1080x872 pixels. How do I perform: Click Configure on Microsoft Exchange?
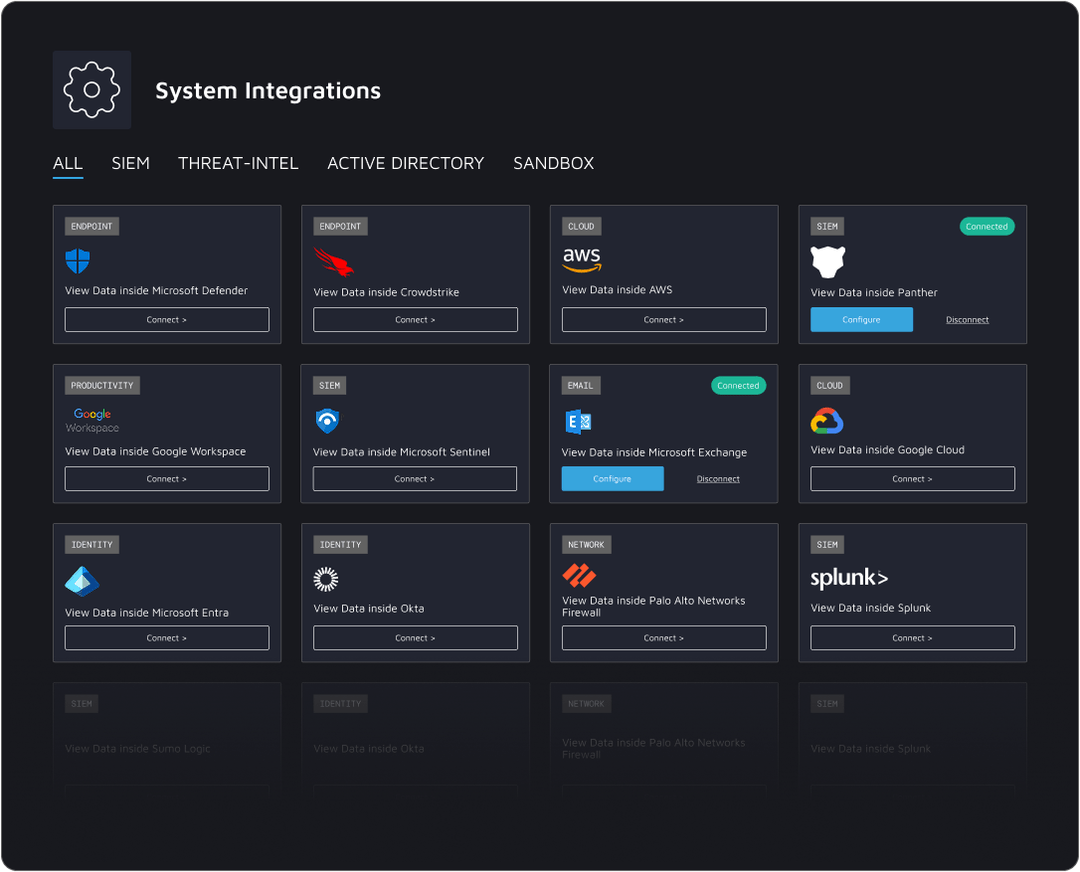point(612,478)
